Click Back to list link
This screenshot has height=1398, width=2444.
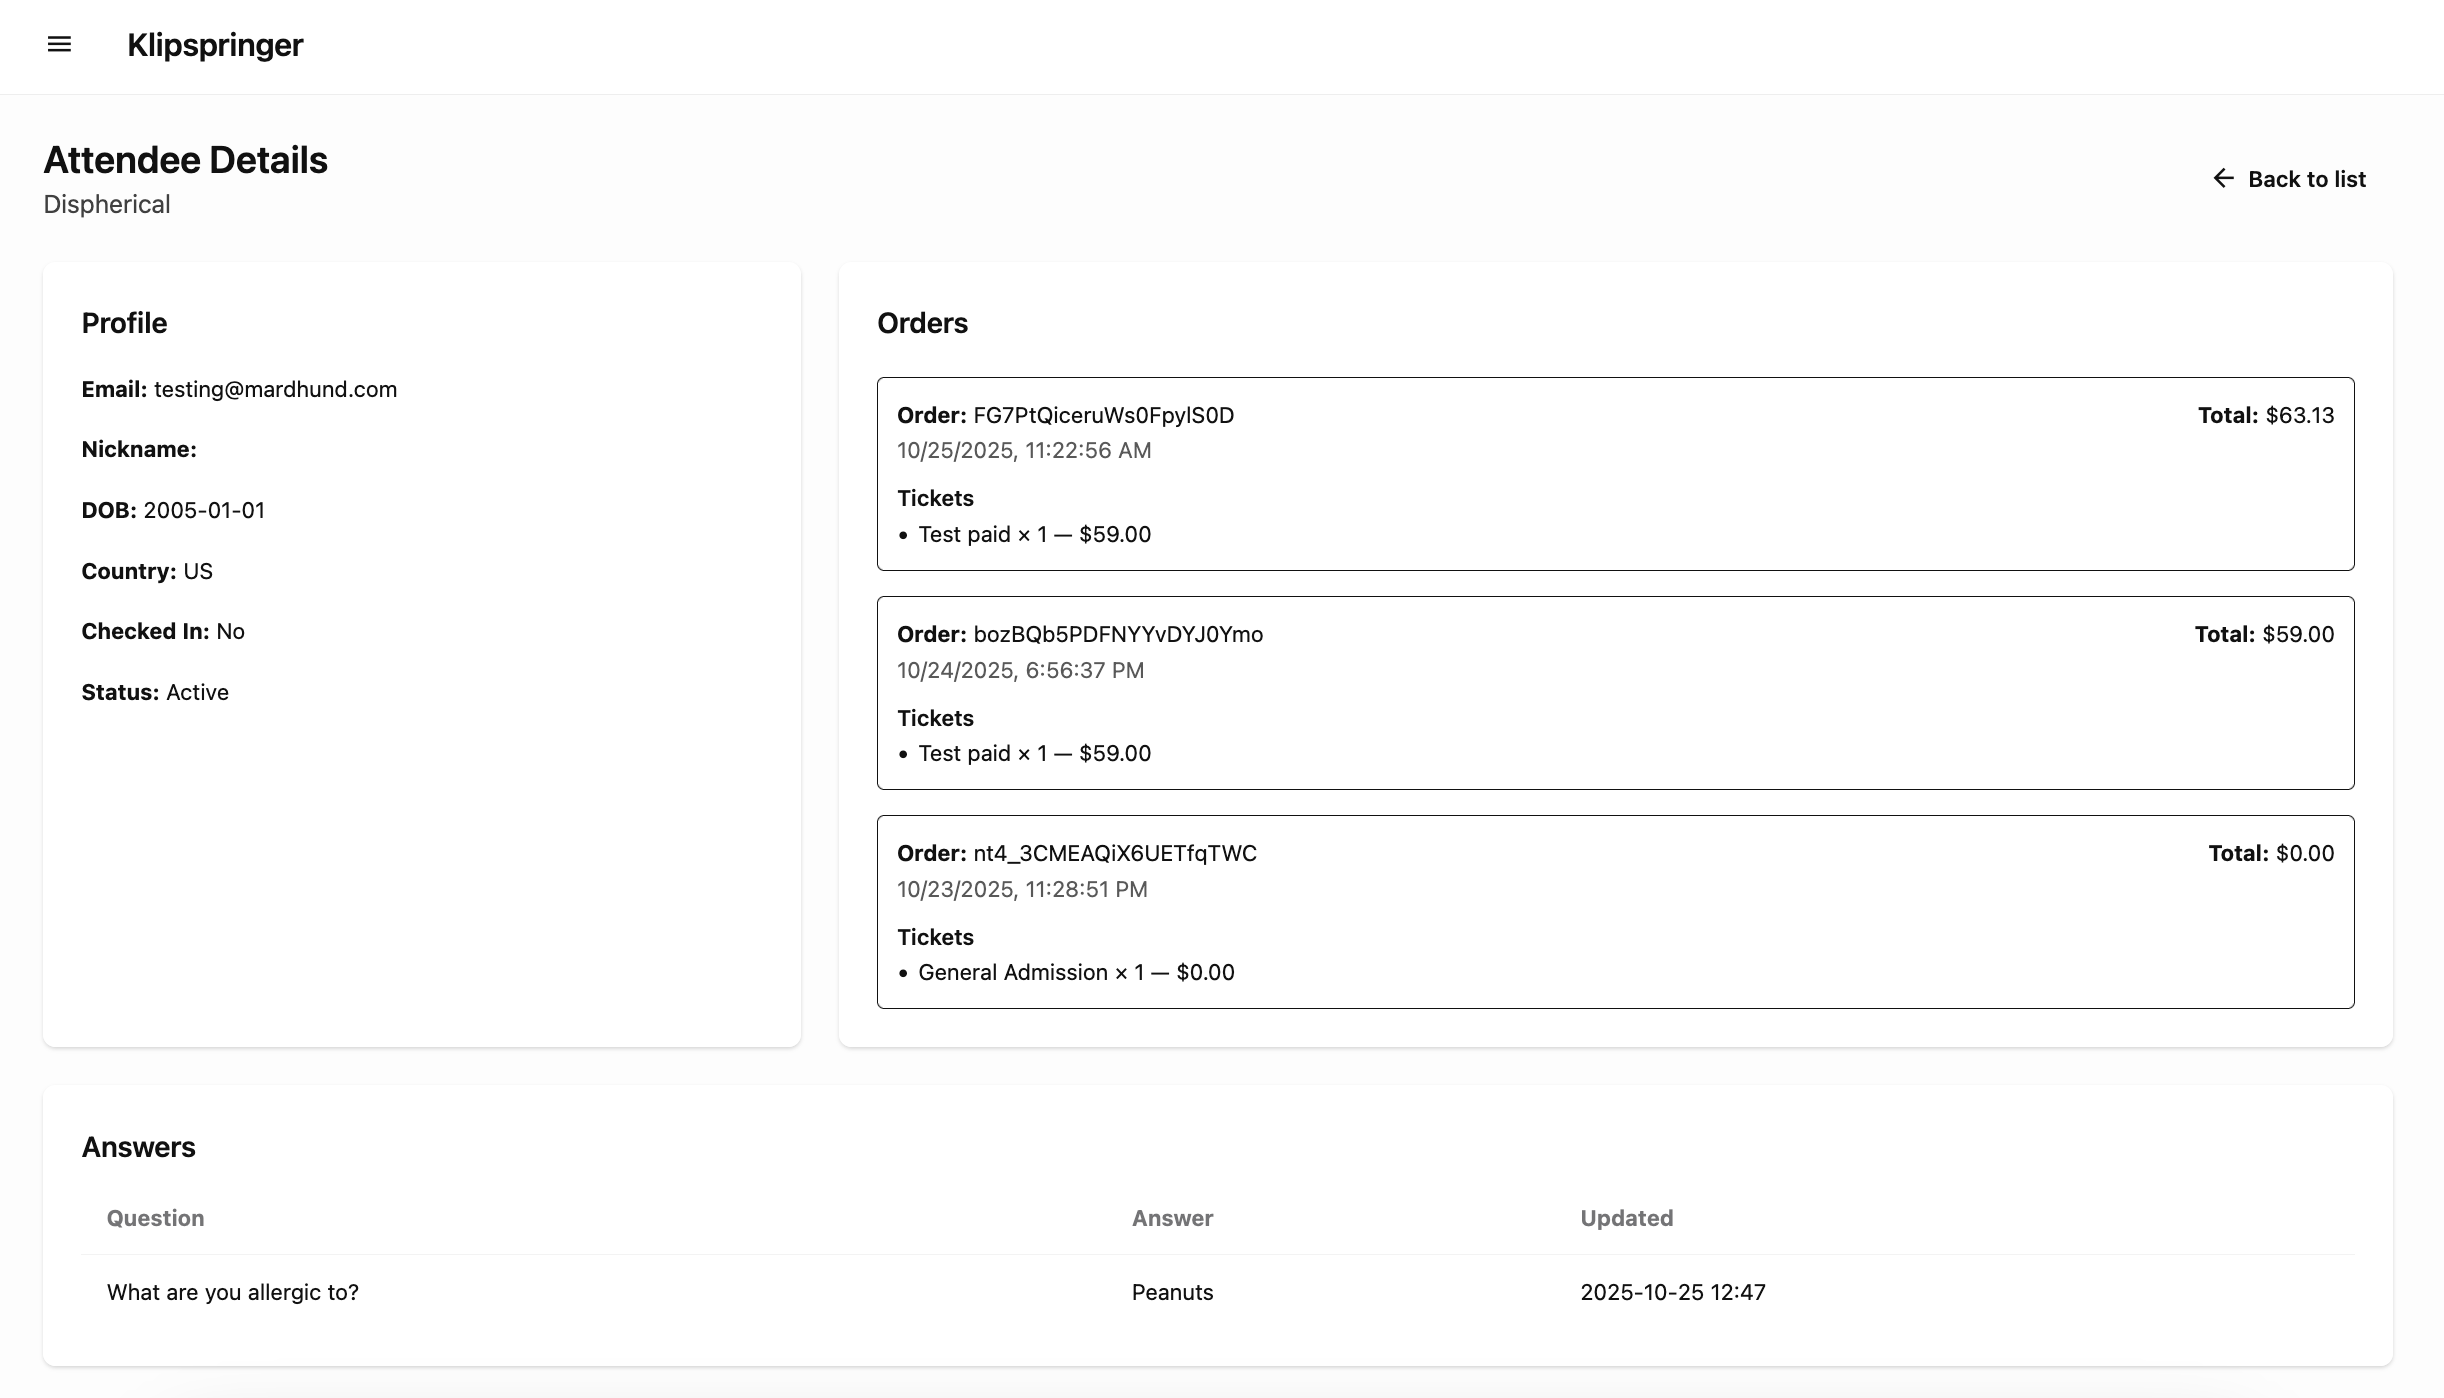point(2306,179)
